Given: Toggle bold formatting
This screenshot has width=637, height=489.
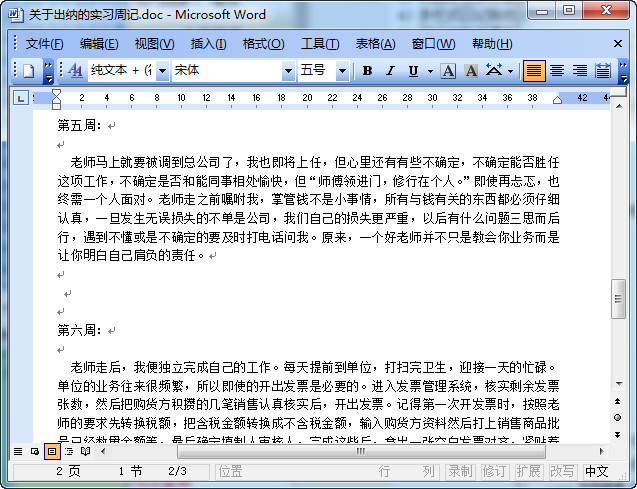Looking at the screenshot, I should pyautogui.click(x=367, y=71).
